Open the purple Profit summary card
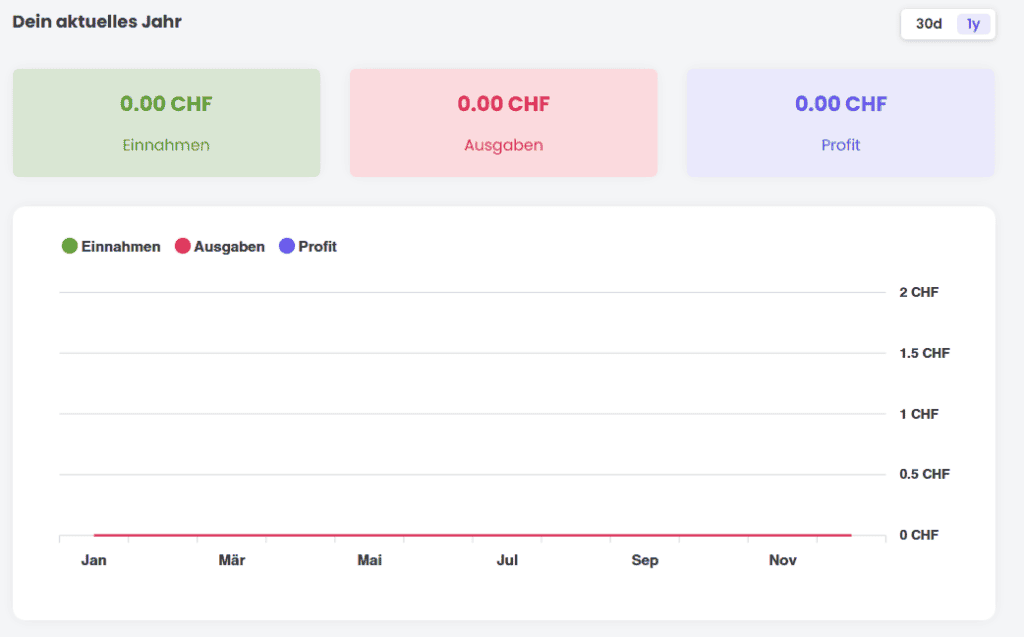 point(840,123)
